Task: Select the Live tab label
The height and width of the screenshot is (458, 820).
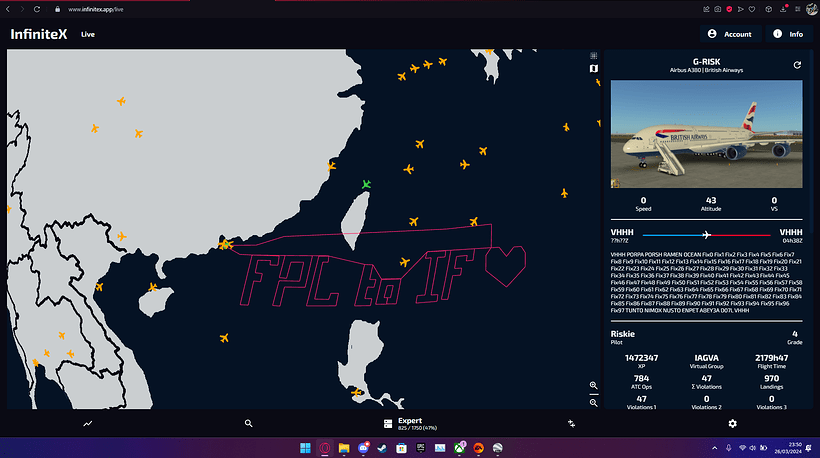Action: click(x=88, y=35)
